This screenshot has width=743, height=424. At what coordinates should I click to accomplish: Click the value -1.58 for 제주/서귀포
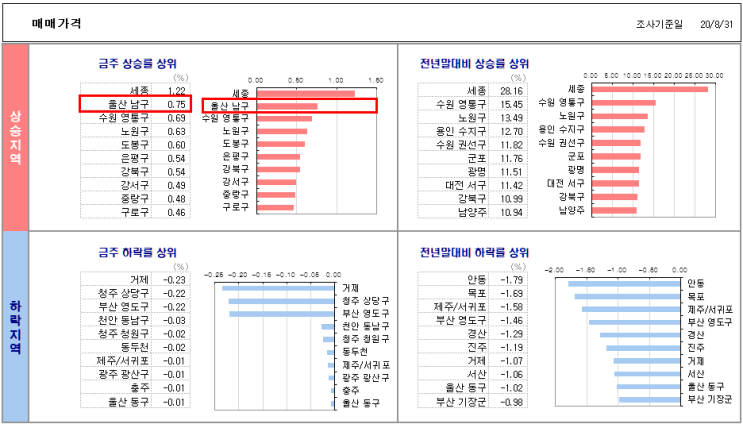(513, 307)
